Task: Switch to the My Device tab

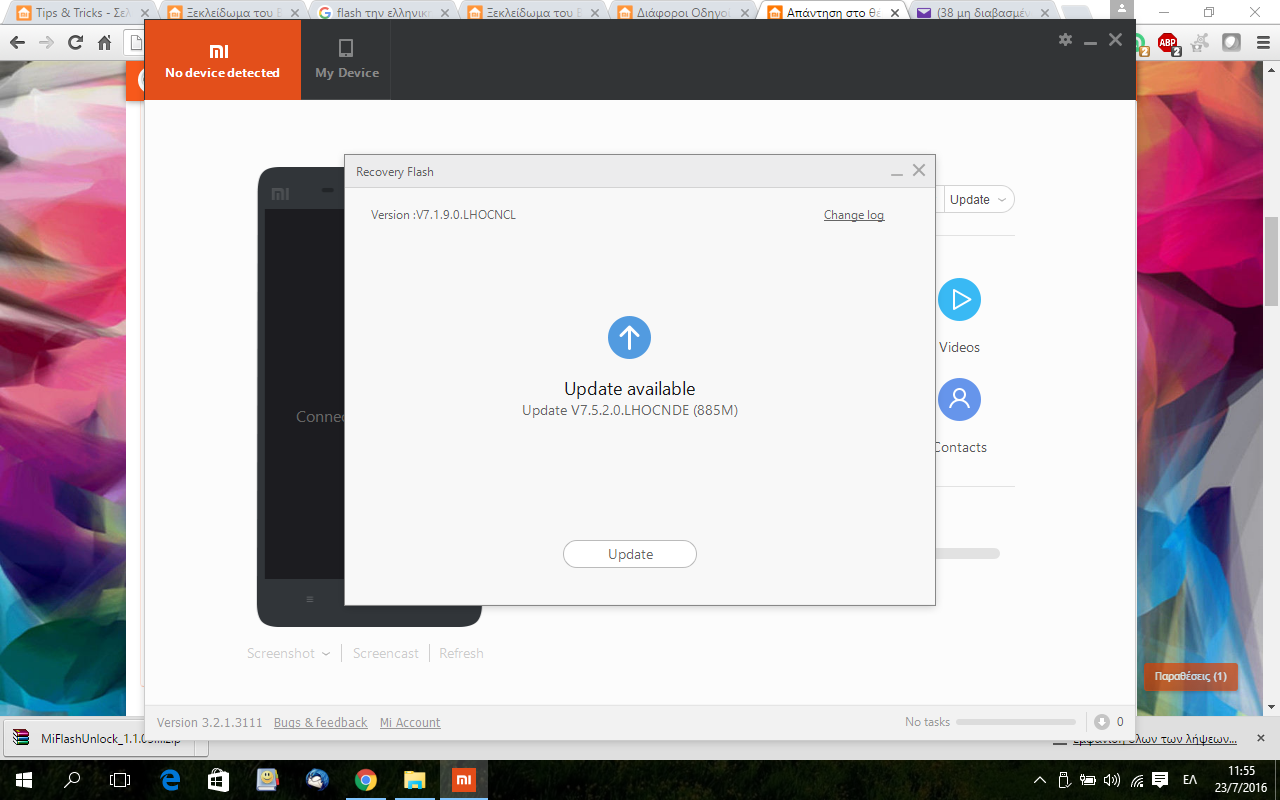Action: [347, 60]
